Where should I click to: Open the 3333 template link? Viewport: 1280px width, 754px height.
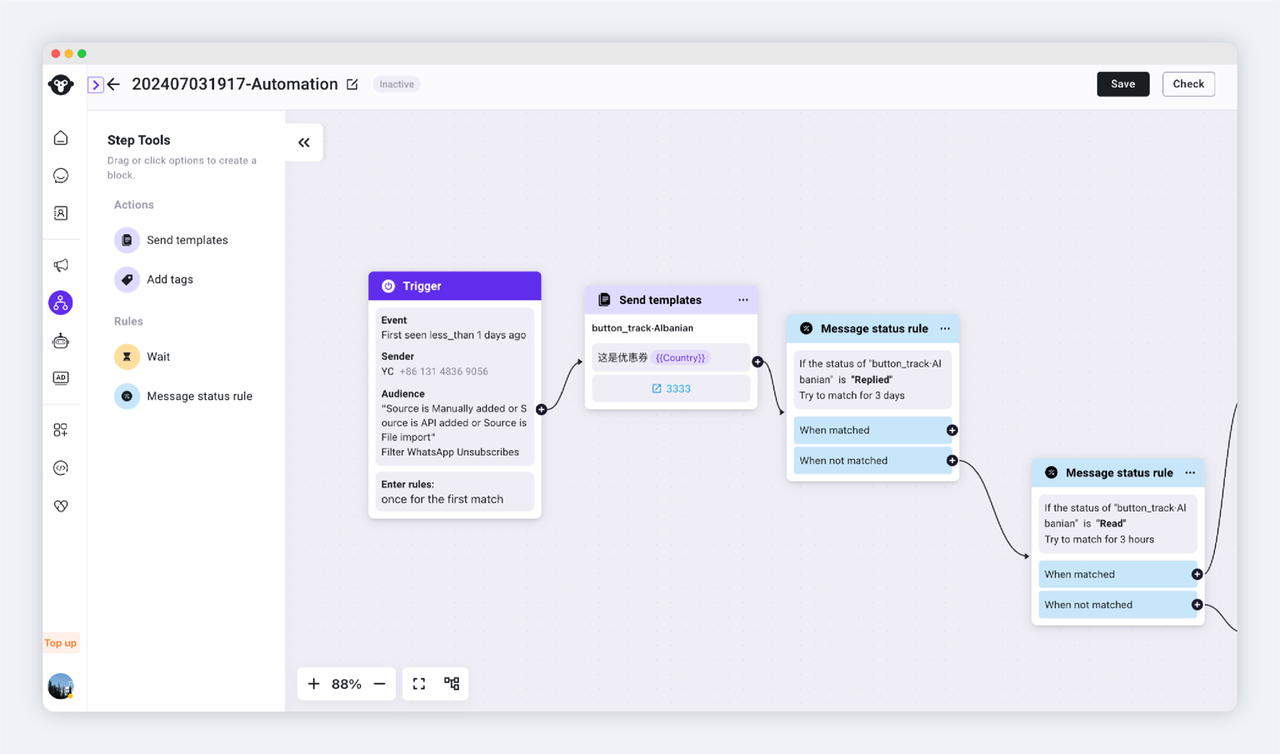671,389
